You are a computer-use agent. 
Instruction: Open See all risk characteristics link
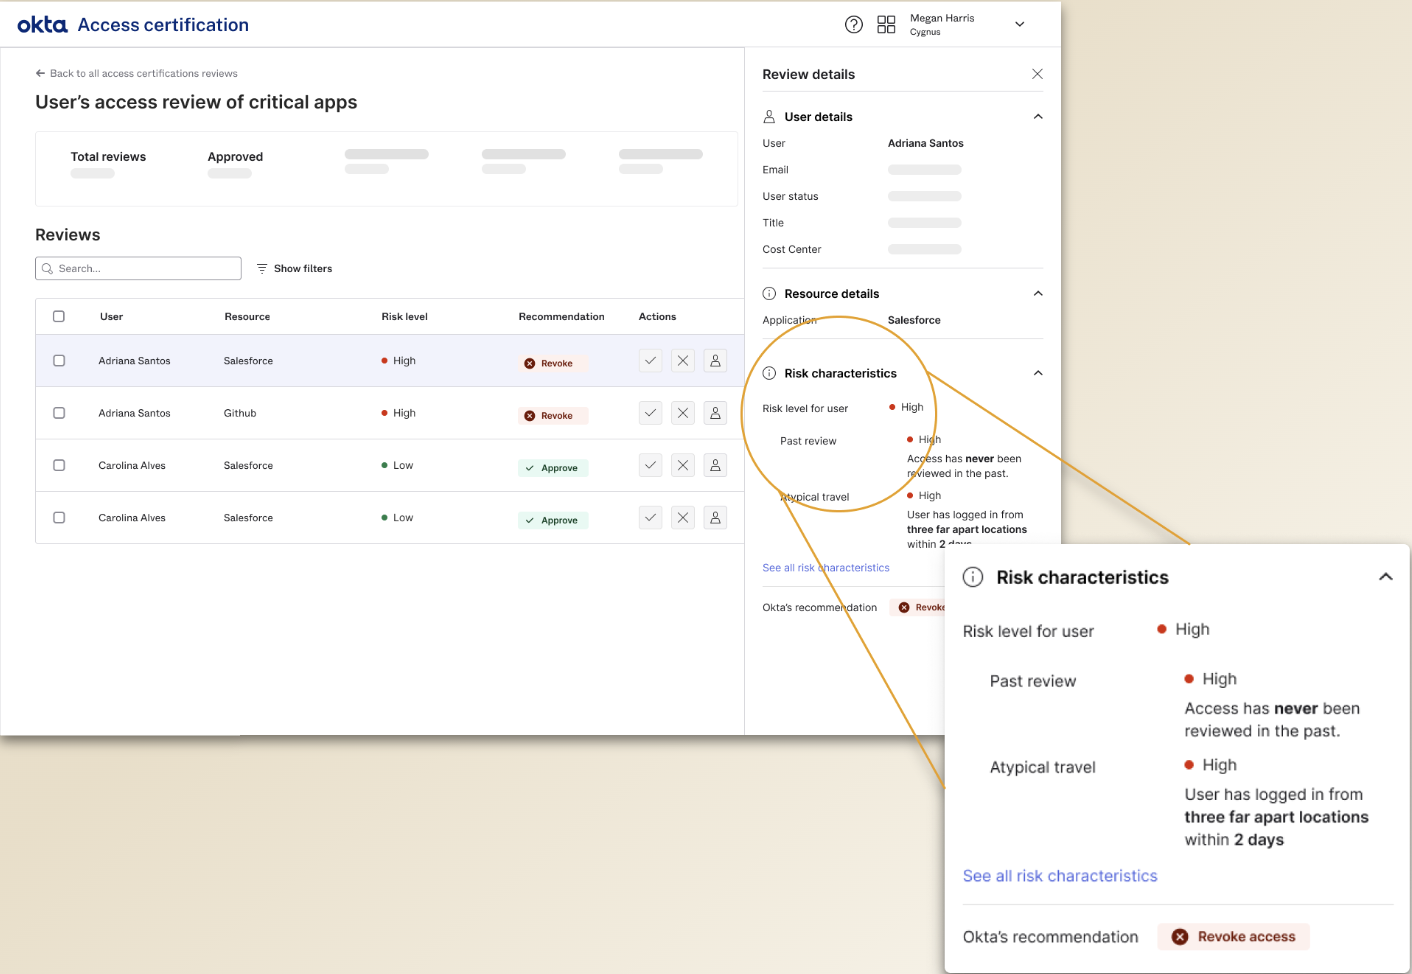coord(1059,876)
